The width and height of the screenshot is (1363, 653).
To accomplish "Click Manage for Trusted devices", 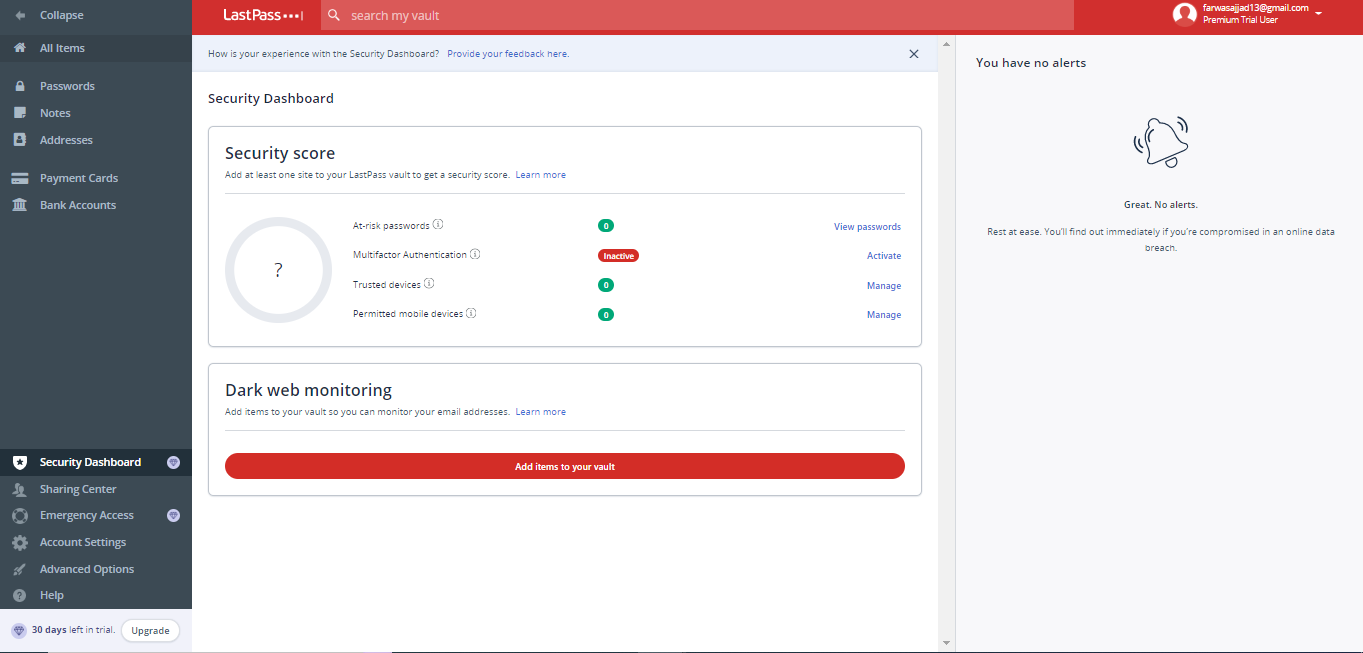I will [884, 286].
